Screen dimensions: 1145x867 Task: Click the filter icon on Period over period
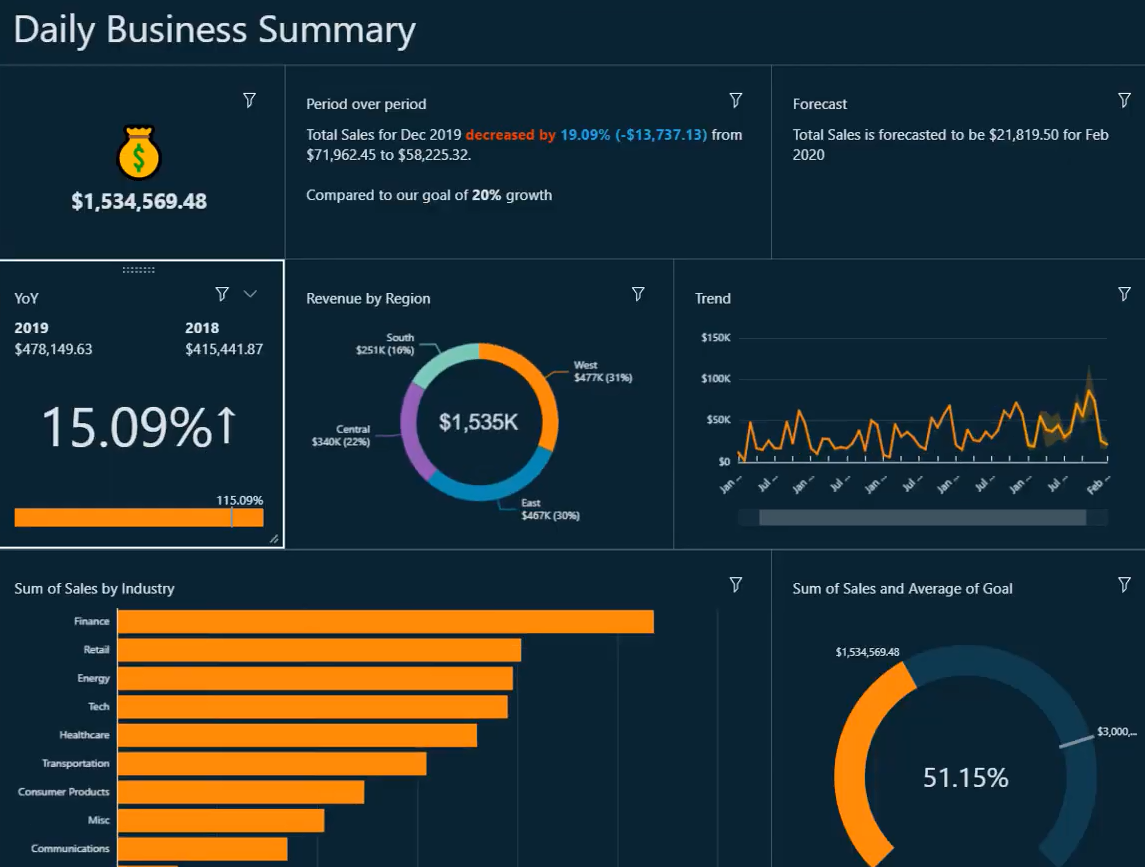pyautogui.click(x=736, y=101)
